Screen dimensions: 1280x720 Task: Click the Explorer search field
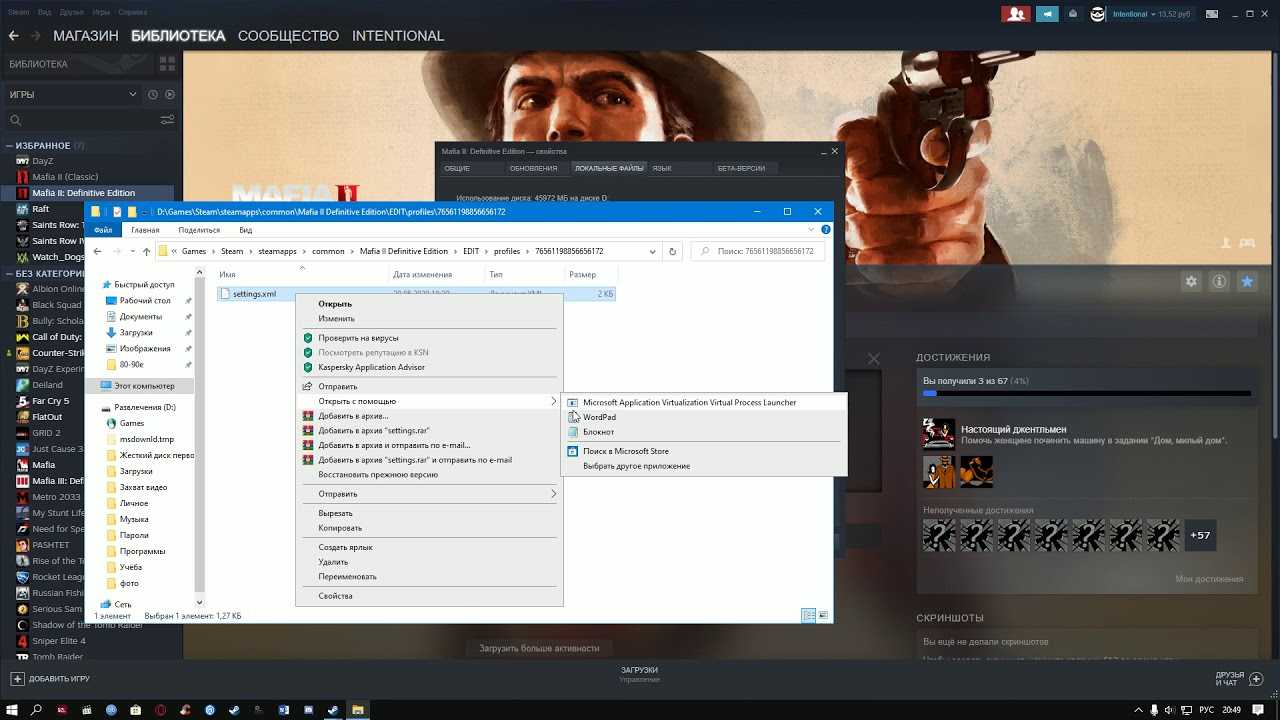758,252
